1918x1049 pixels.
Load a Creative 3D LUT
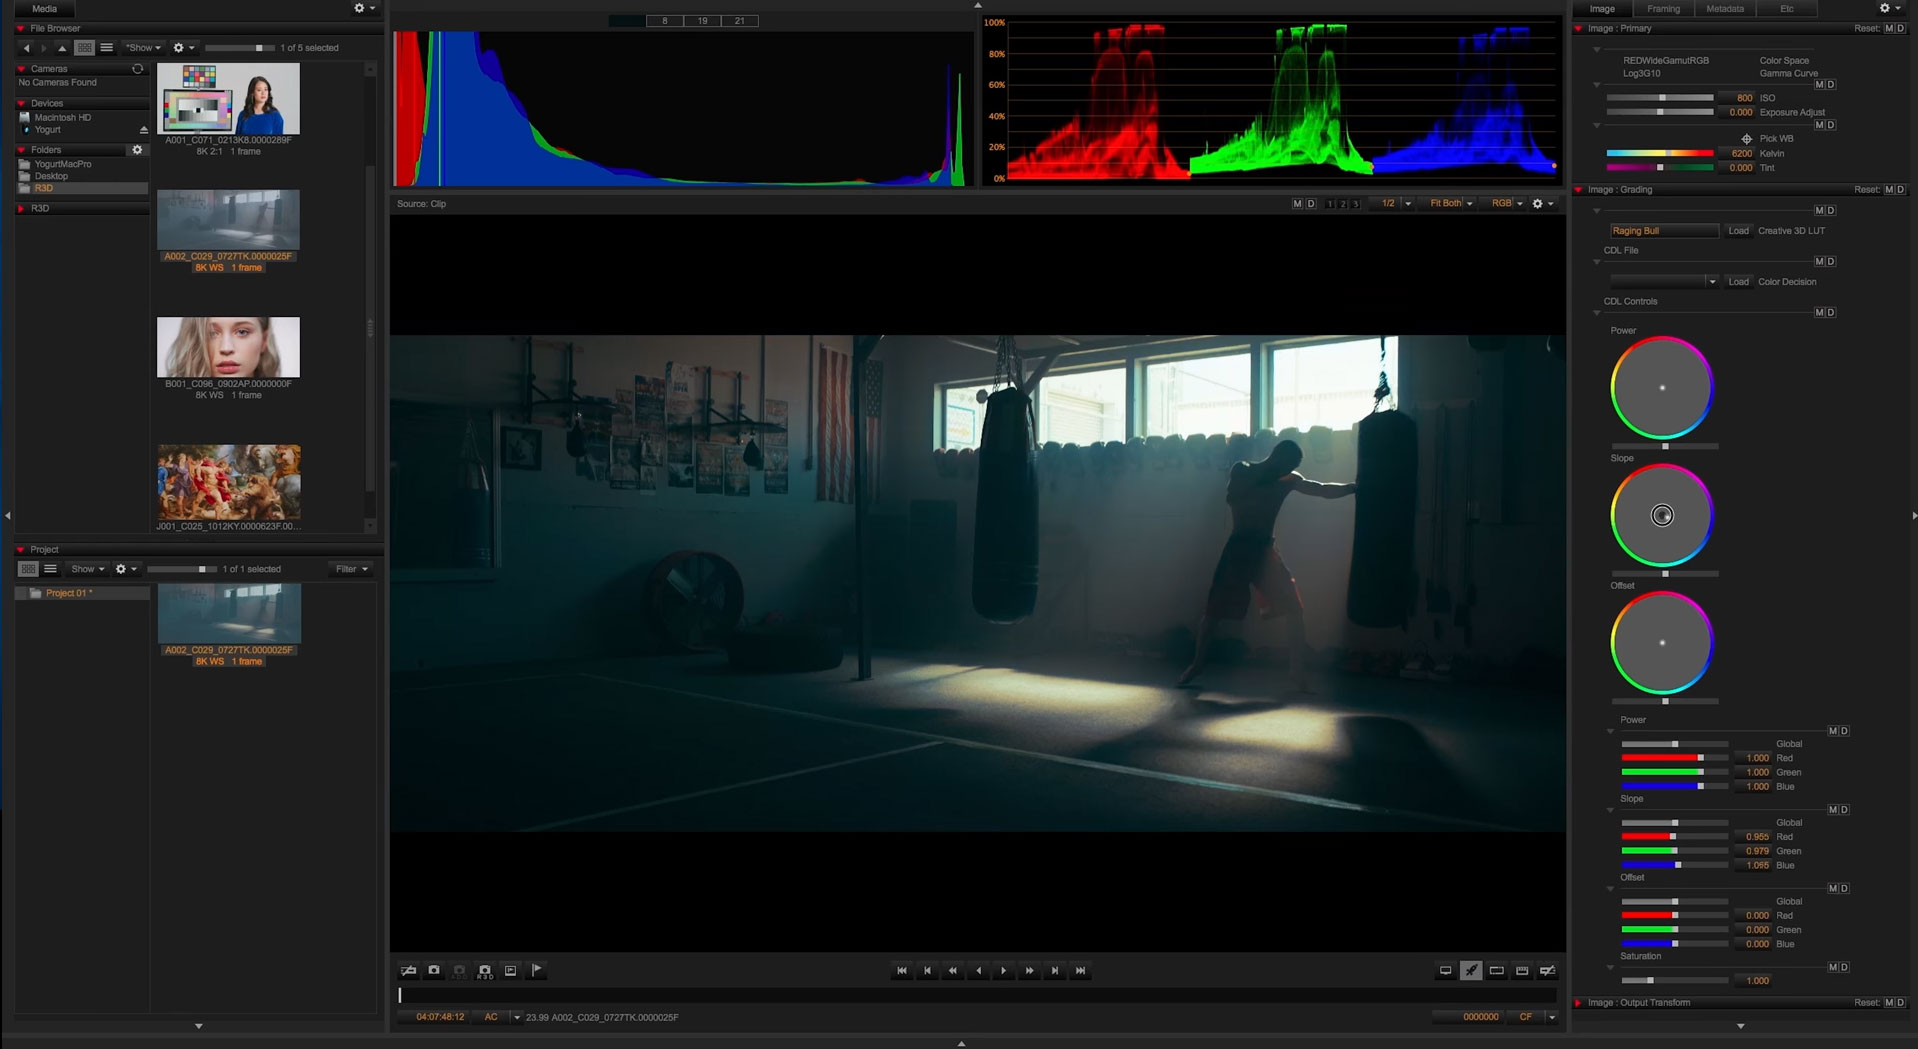pos(1739,231)
